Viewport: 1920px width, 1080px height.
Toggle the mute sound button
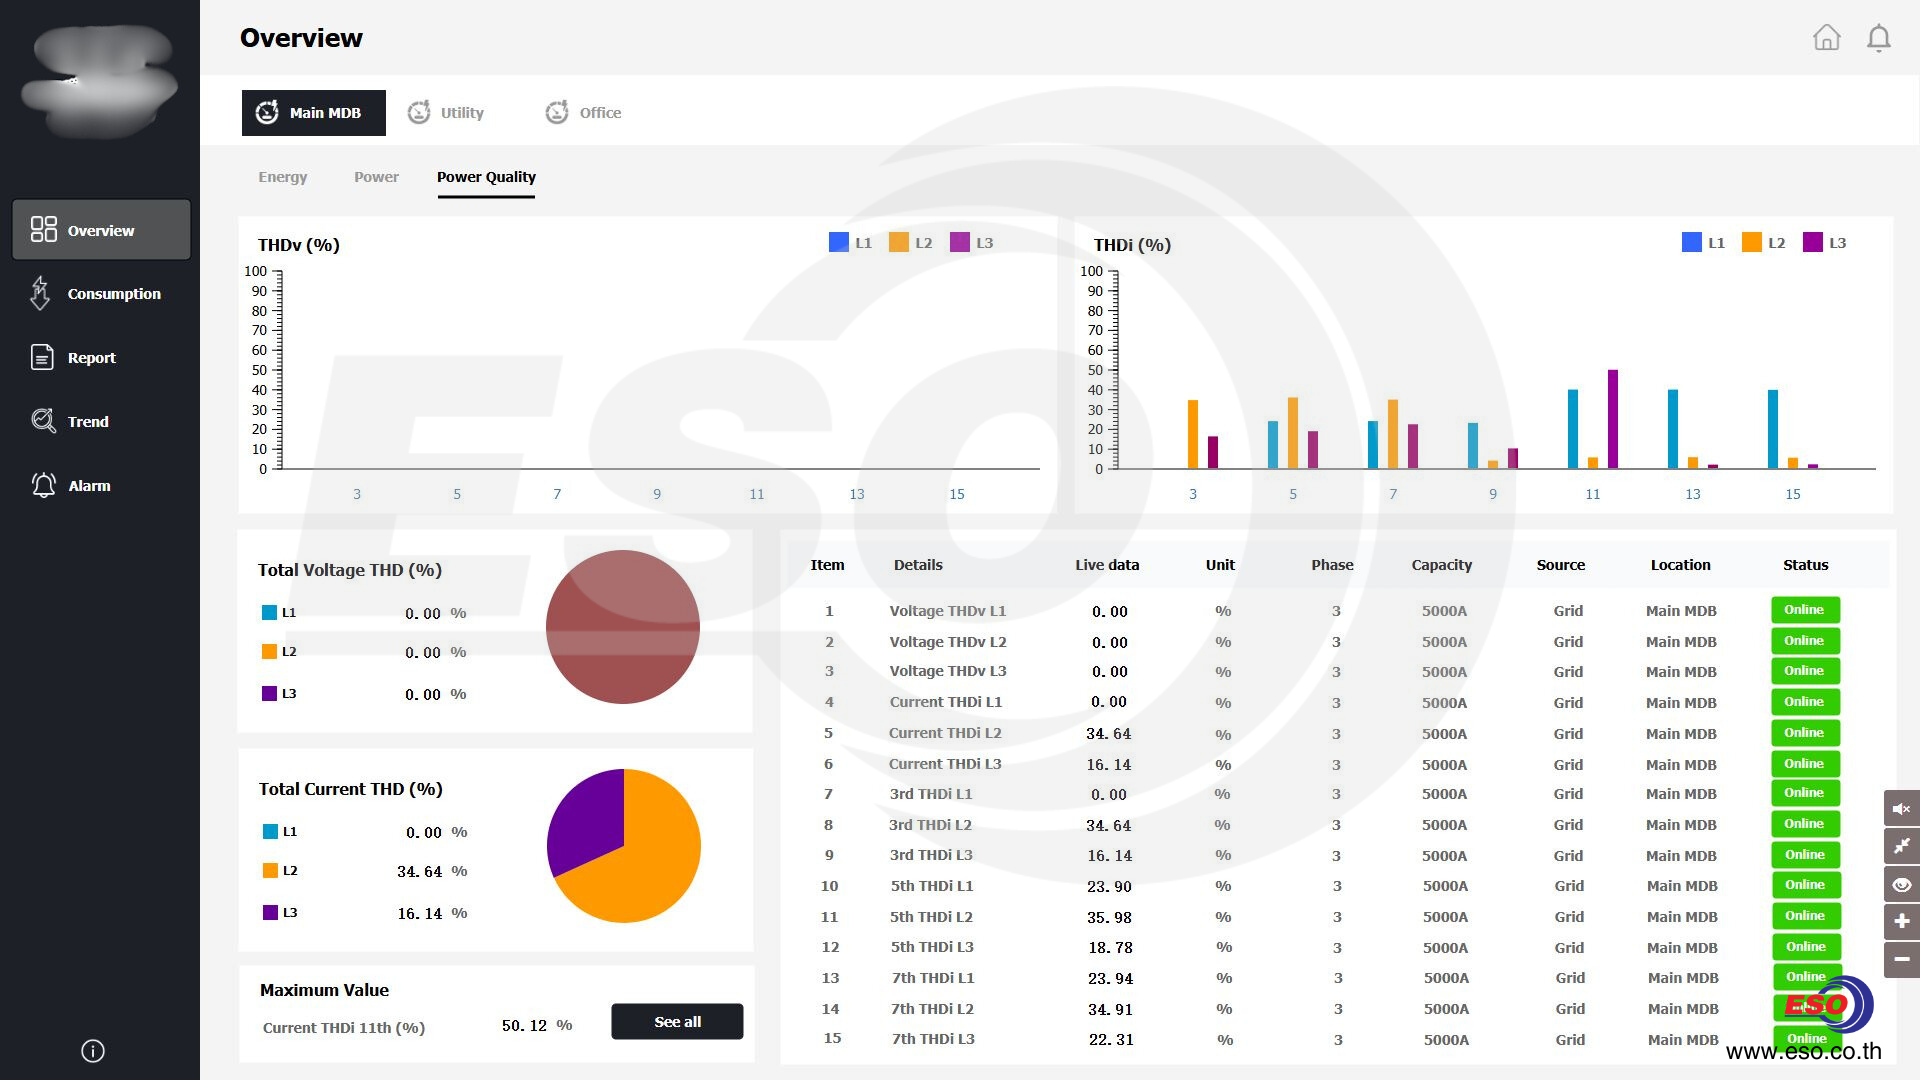(1901, 808)
